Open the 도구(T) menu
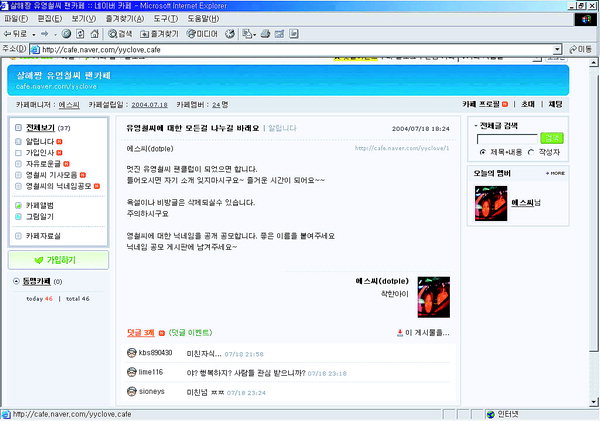The image size is (600, 421). pos(159,18)
